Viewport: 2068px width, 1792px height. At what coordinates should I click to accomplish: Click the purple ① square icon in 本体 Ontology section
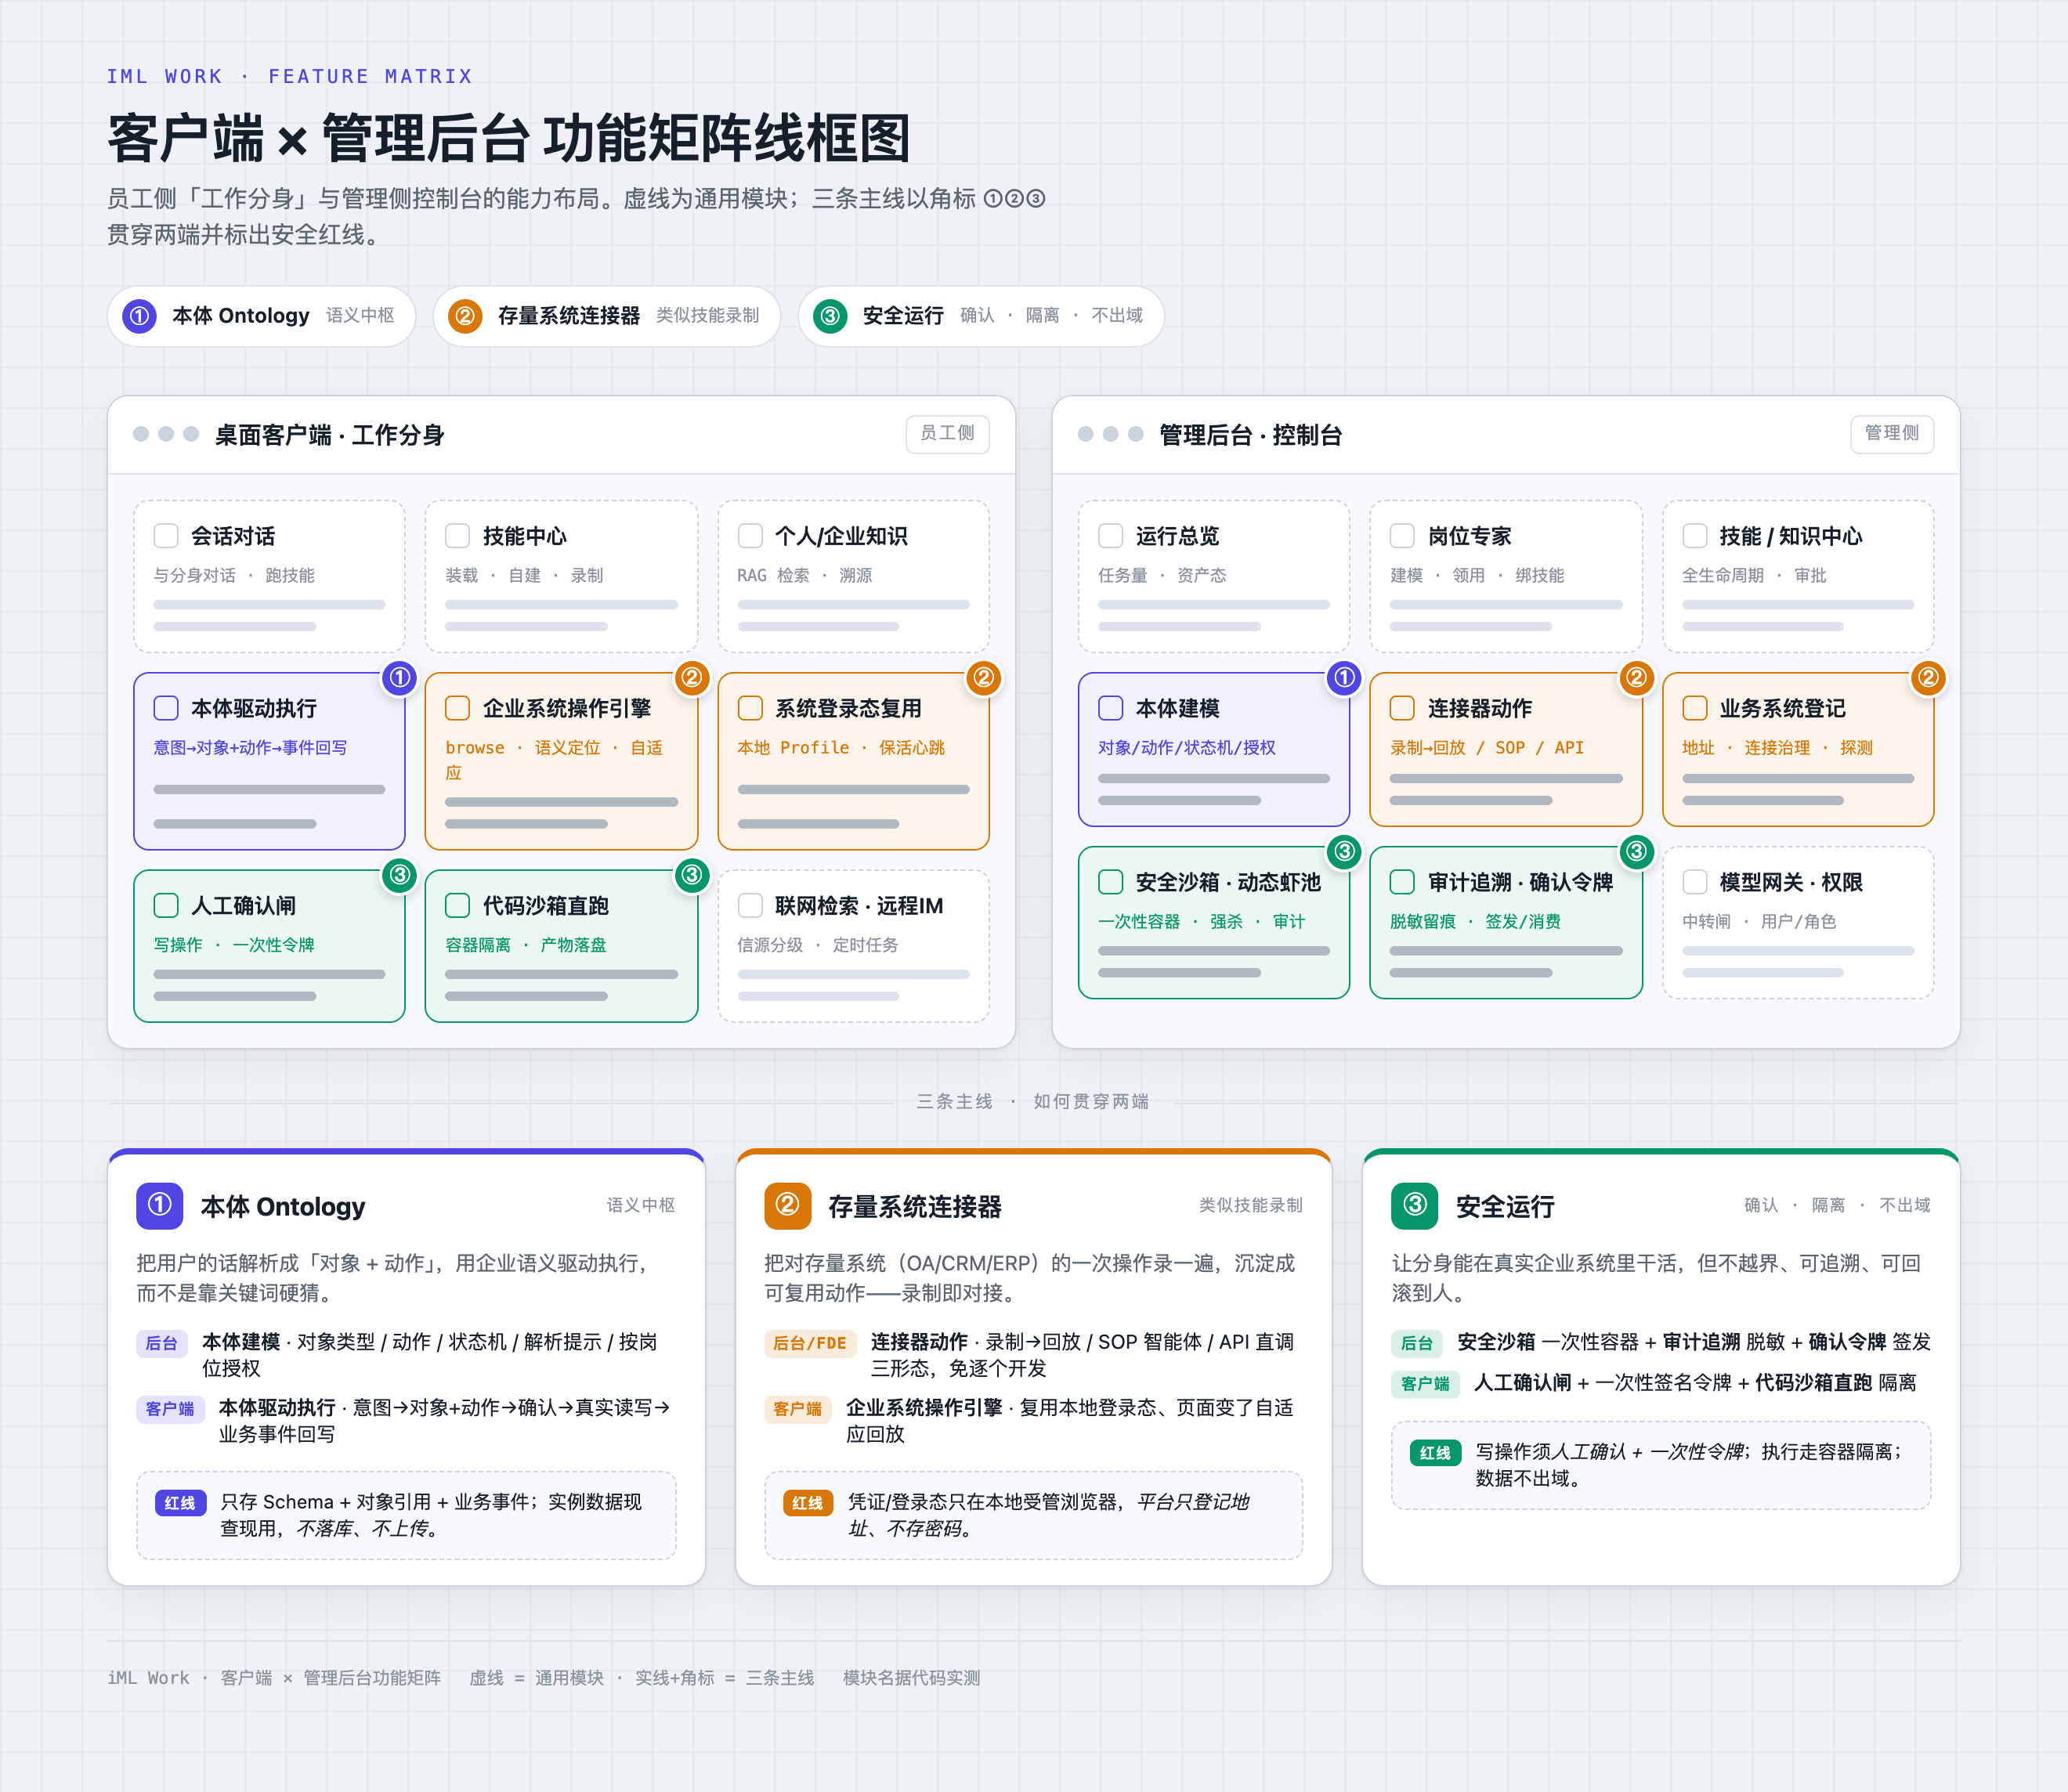pyautogui.click(x=160, y=1206)
